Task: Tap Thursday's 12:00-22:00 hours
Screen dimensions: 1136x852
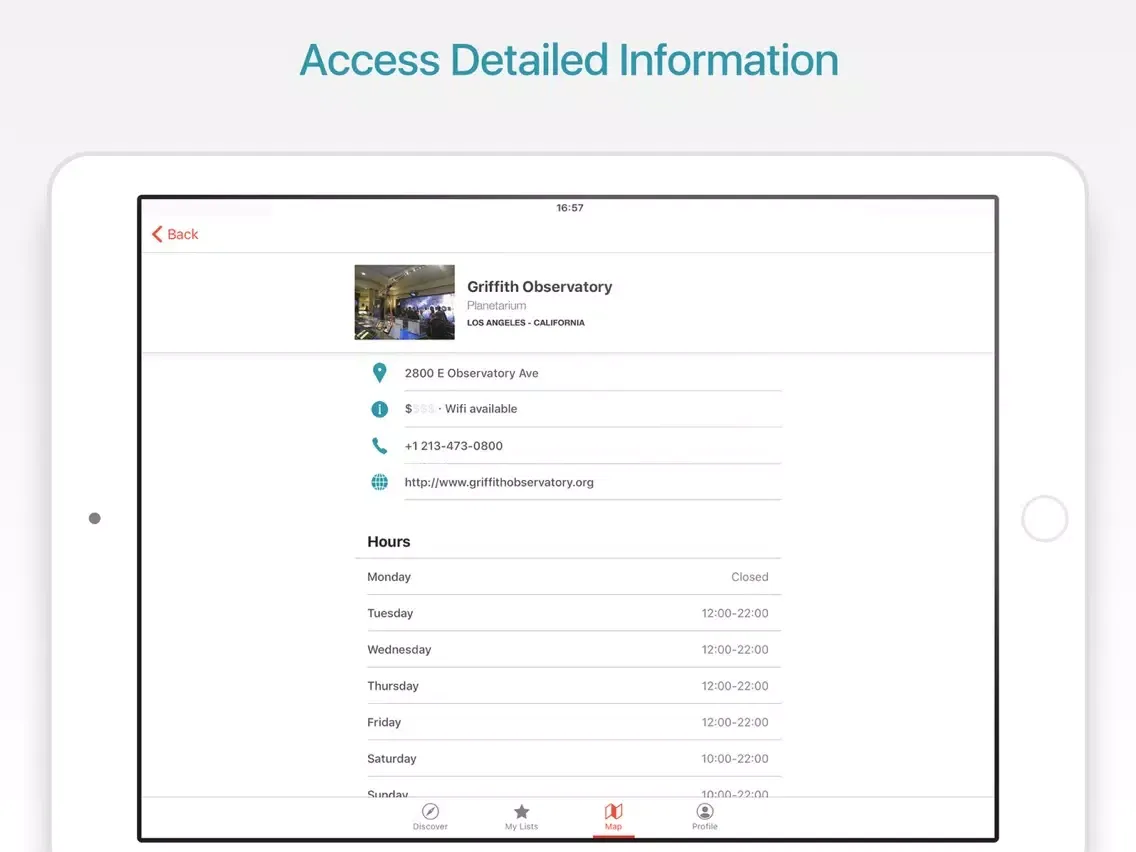Action: point(735,686)
